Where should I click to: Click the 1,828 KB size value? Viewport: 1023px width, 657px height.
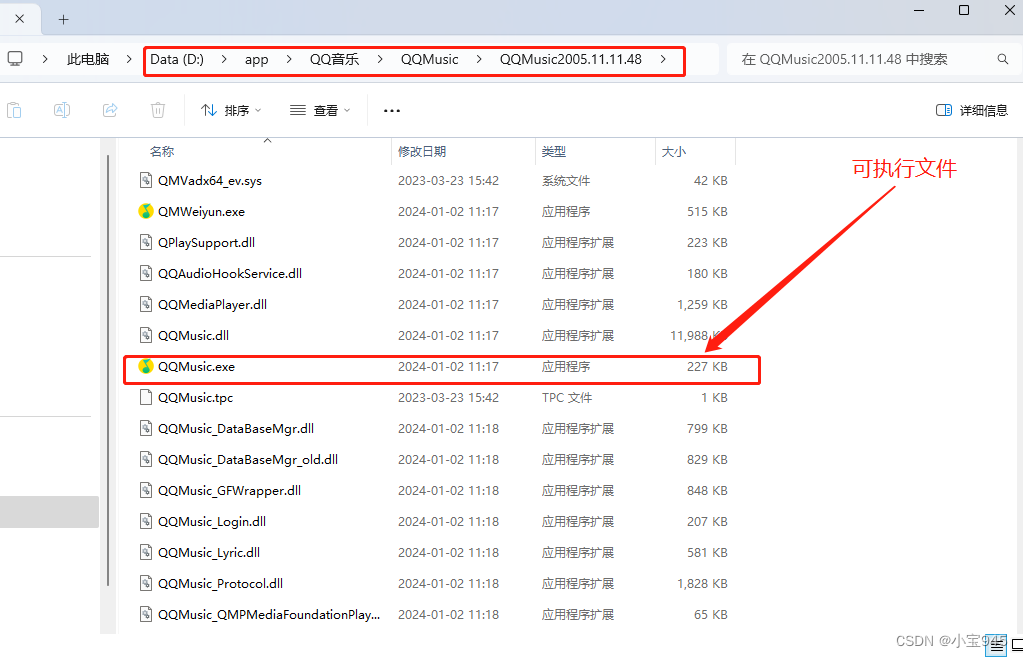coord(702,583)
